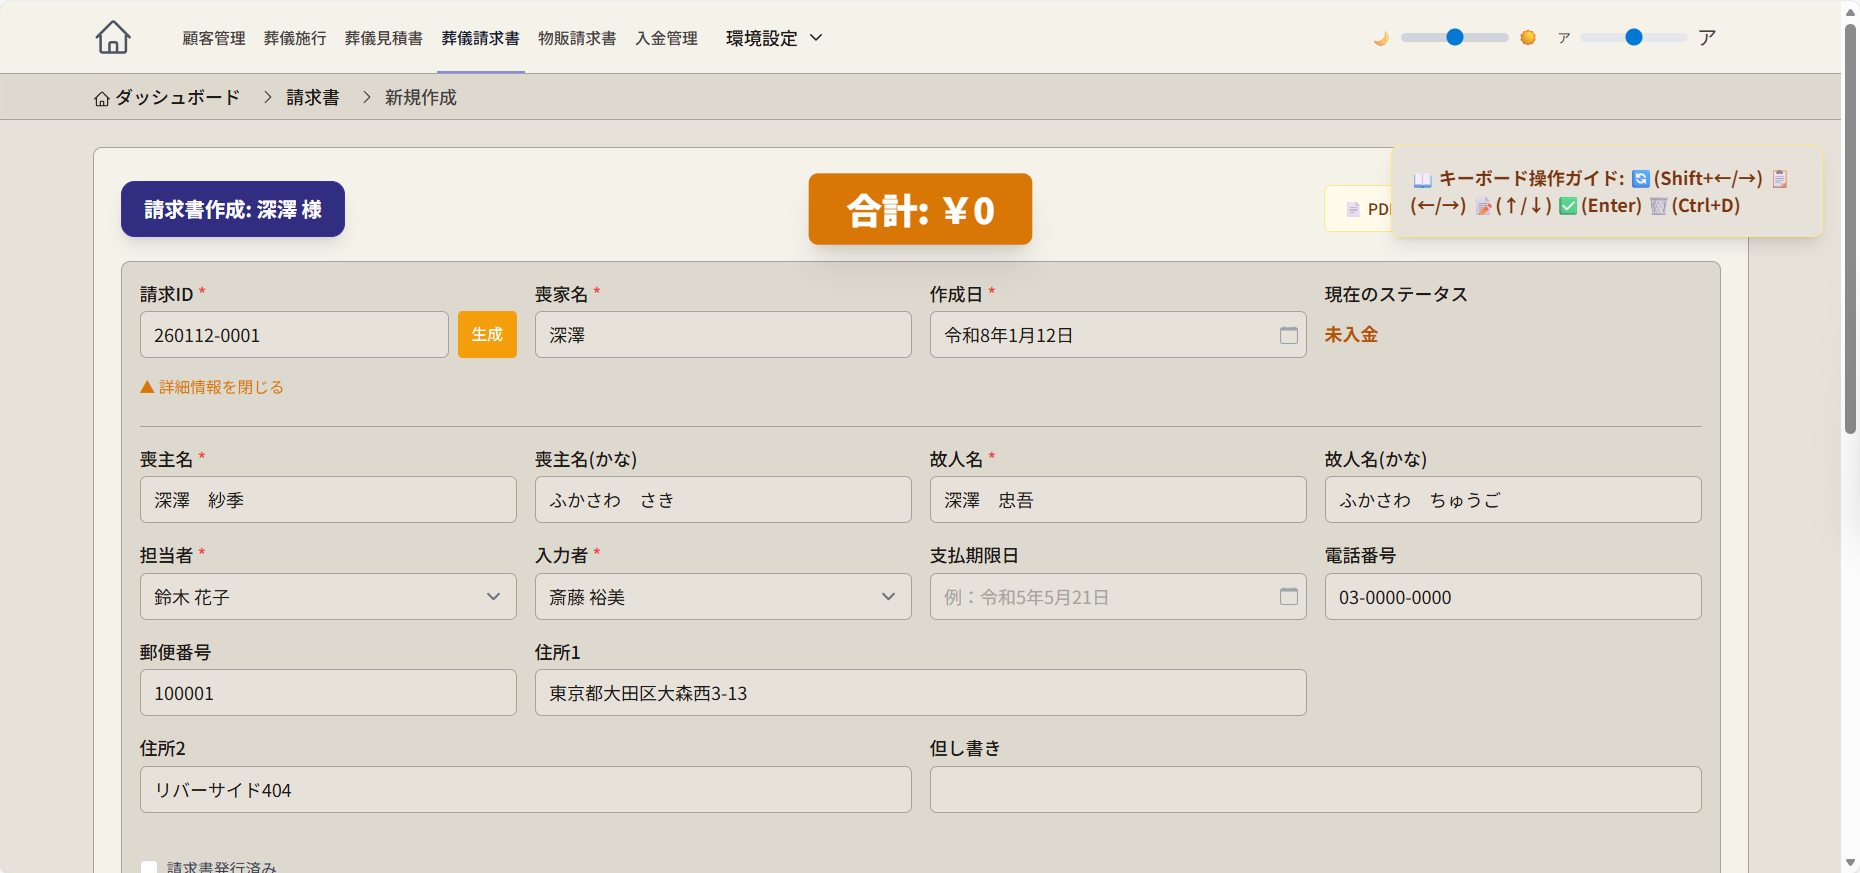This screenshot has width=1860, height=873.
Task: Click the sun brightness icon
Action: coord(1527,38)
